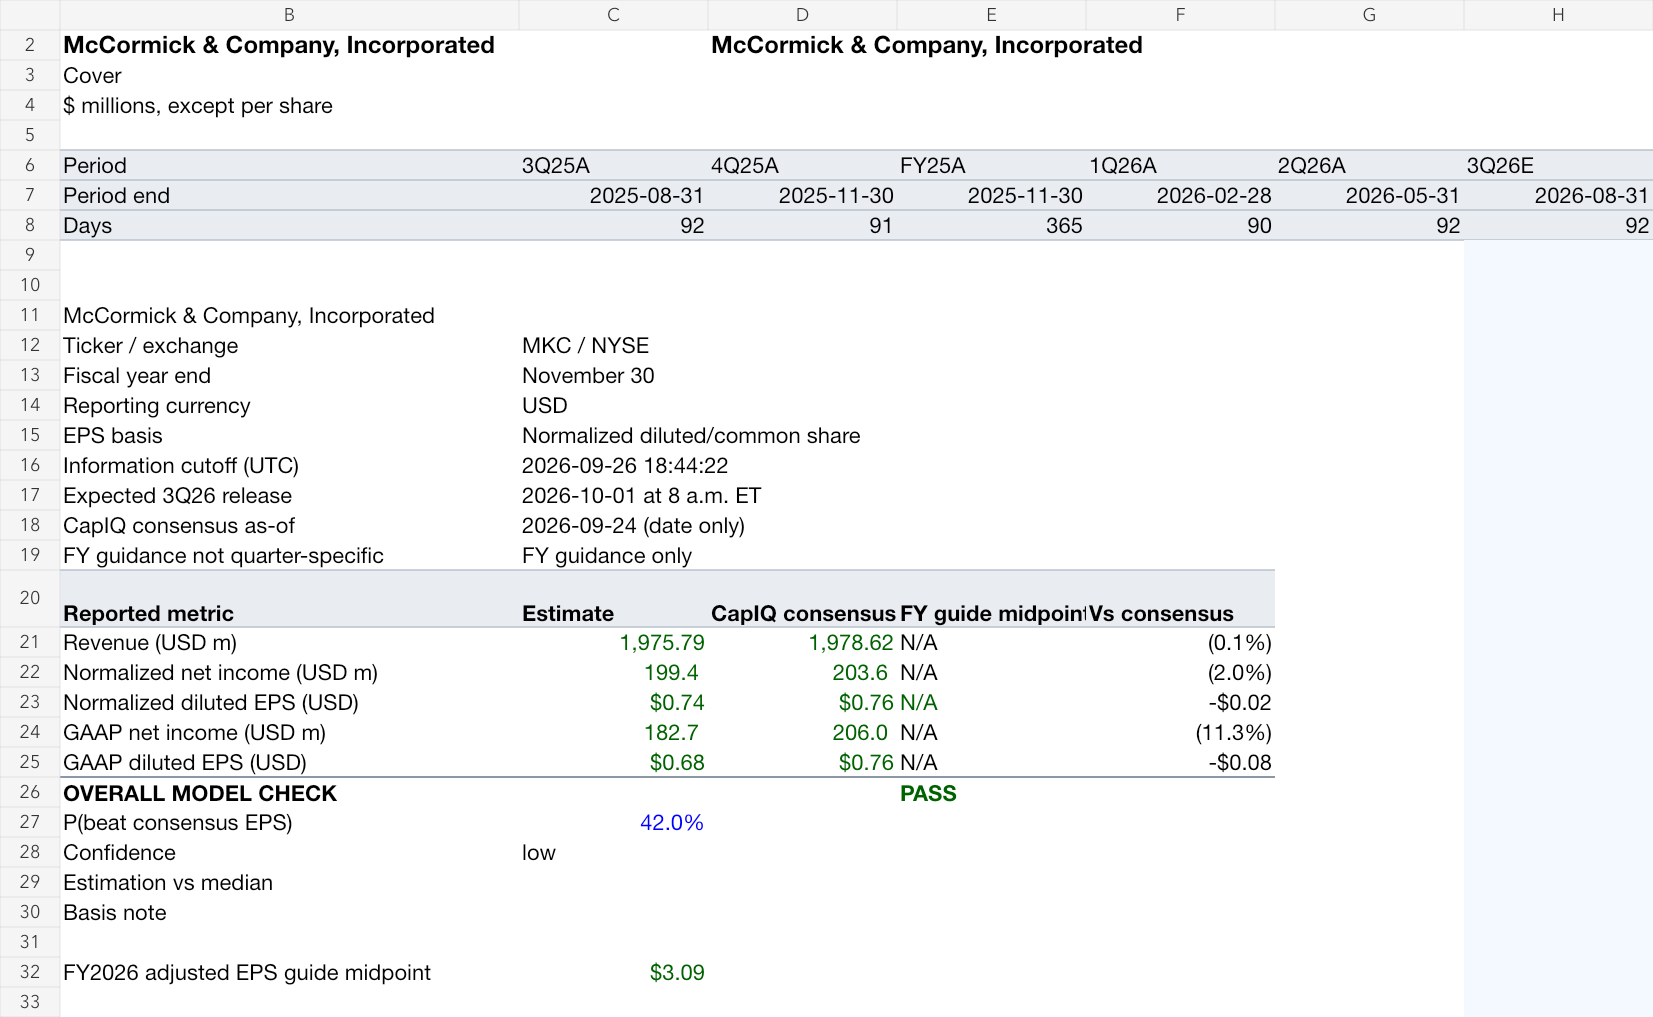
Task: Click the '(11.3%)' variance cell
Action: click(x=1180, y=732)
